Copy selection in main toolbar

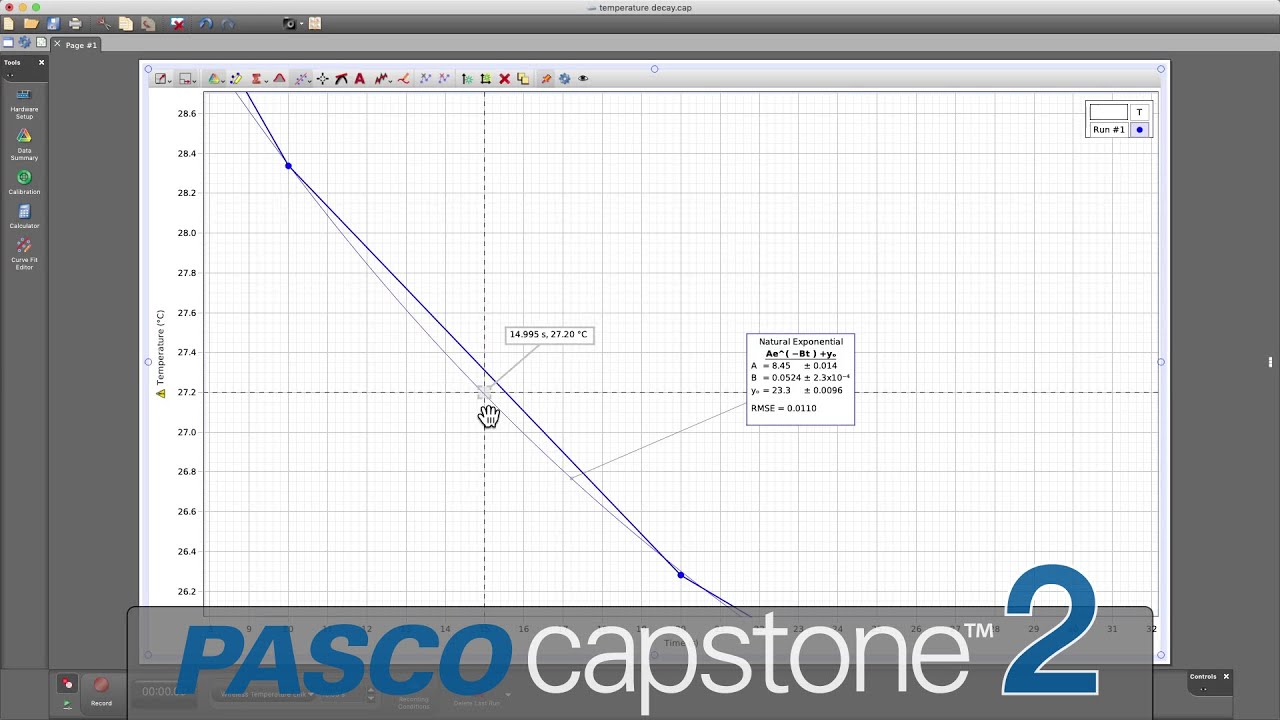point(126,23)
